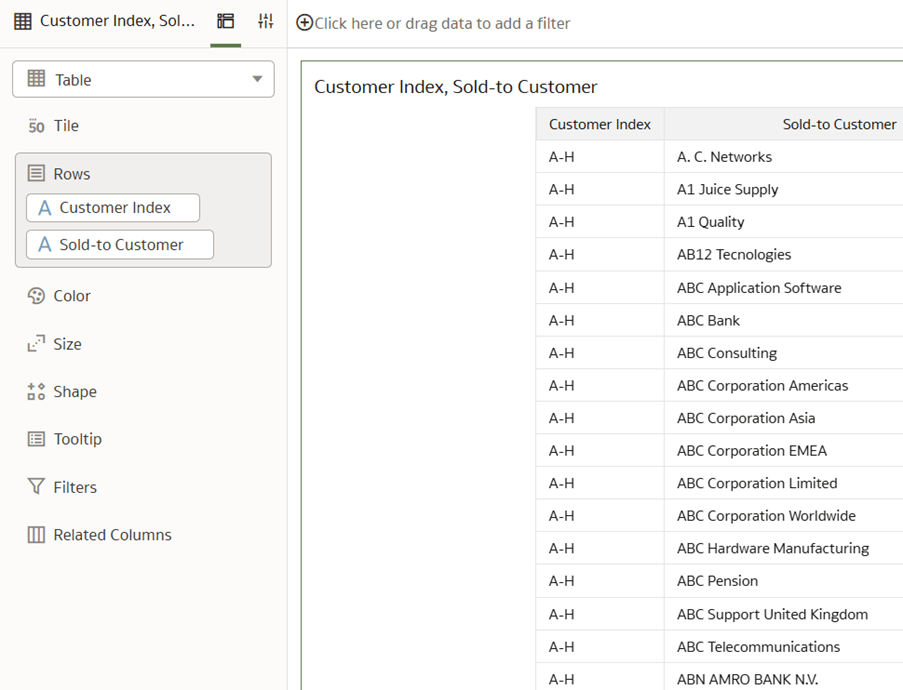Open options for the Customer Index pill
Viewport: 903px width, 690px height.
[x=112, y=208]
